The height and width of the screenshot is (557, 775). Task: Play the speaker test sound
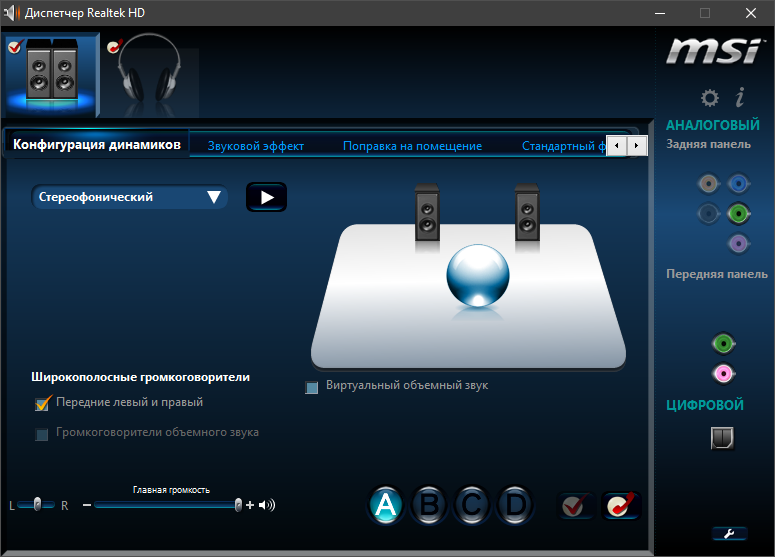point(266,197)
